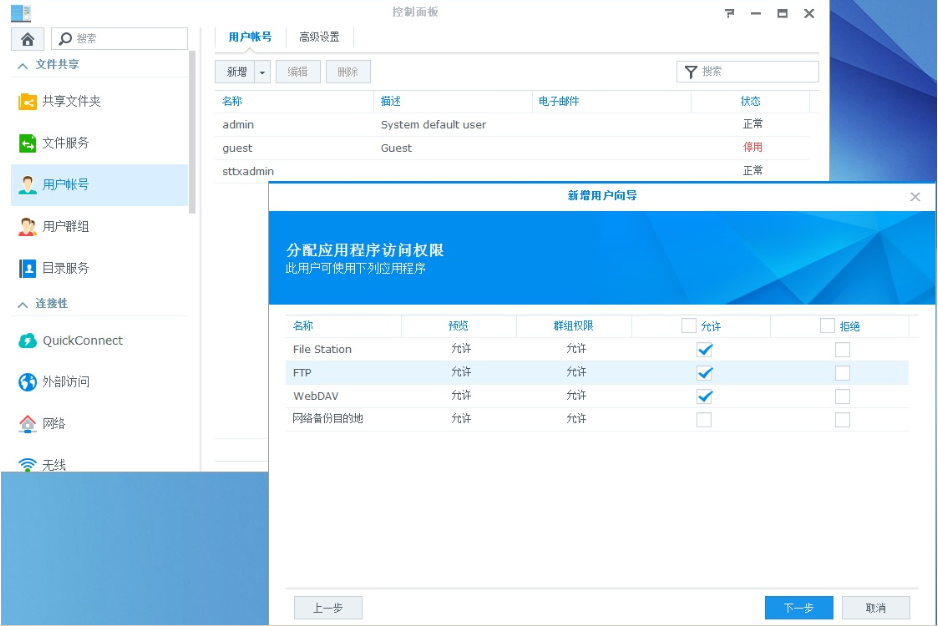Viewport: 938px width, 626px height.
Task: Open 文件服务 file services icon
Action: [28, 143]
